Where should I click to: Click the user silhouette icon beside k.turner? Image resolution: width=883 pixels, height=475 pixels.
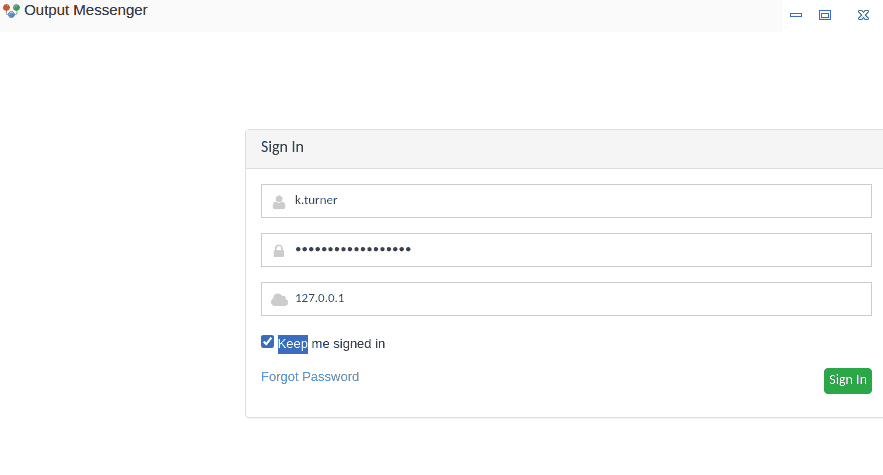click(x=279, y=201)
